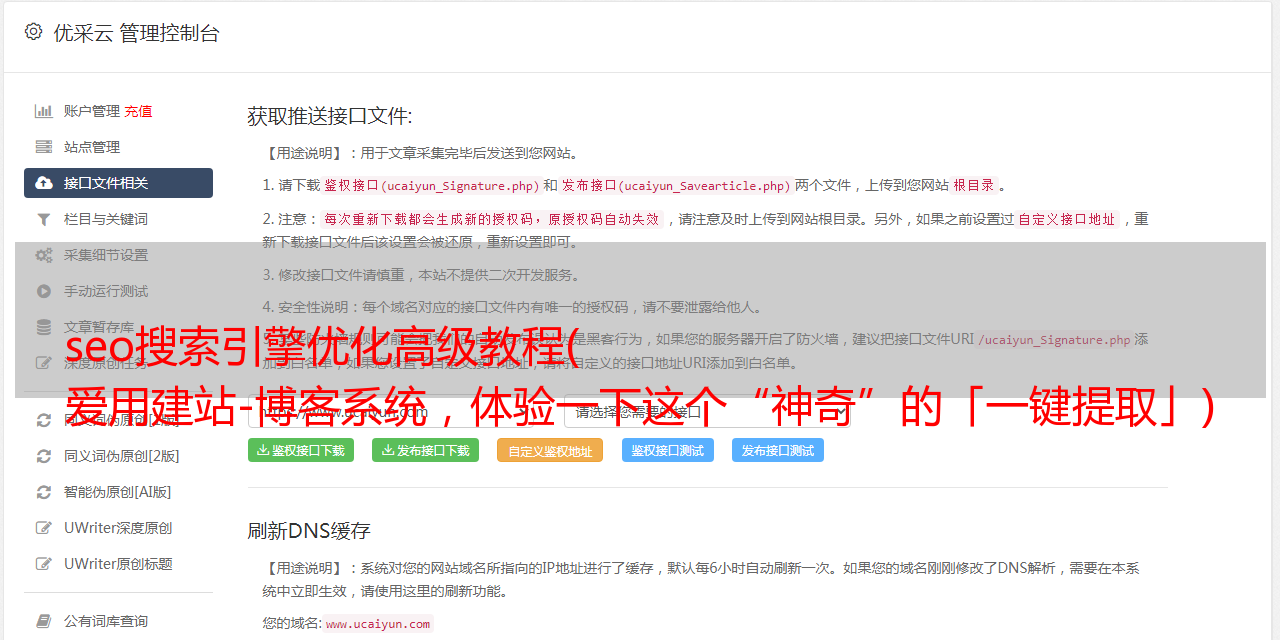Open 采集细节设置 via its gears icon
This screenshot has height=640, width=1280.
coord(44,255)
